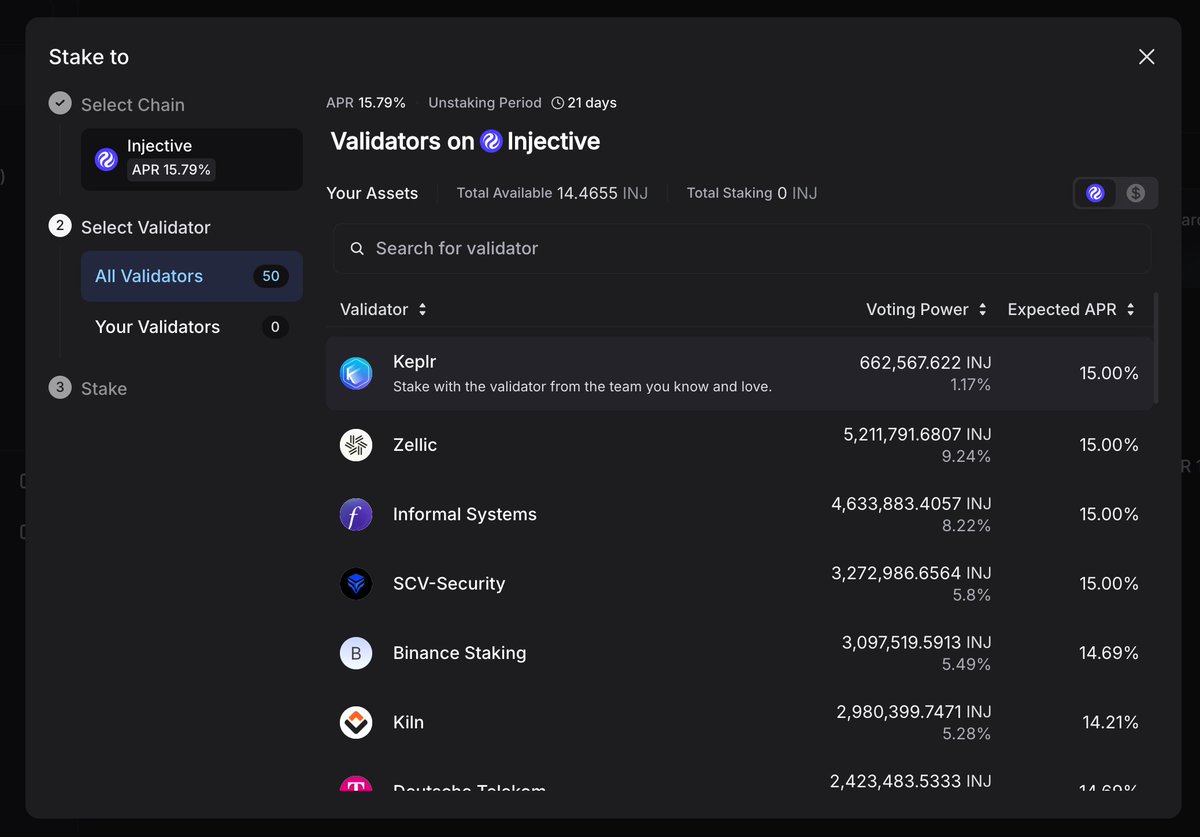This screenshot has height=837, width=1200.
Task: Click the APR 15.79% badge under Injective
Action: tap(171, 170)
